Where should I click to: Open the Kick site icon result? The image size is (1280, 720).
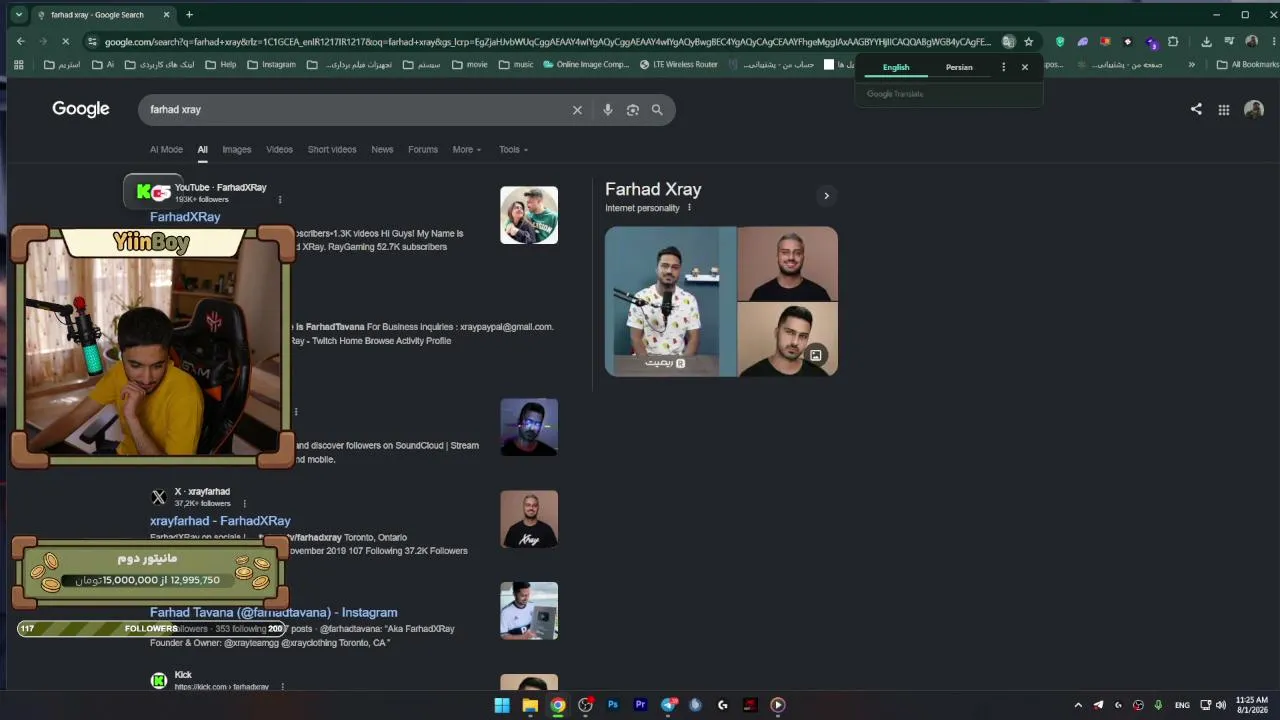[158, 681]
